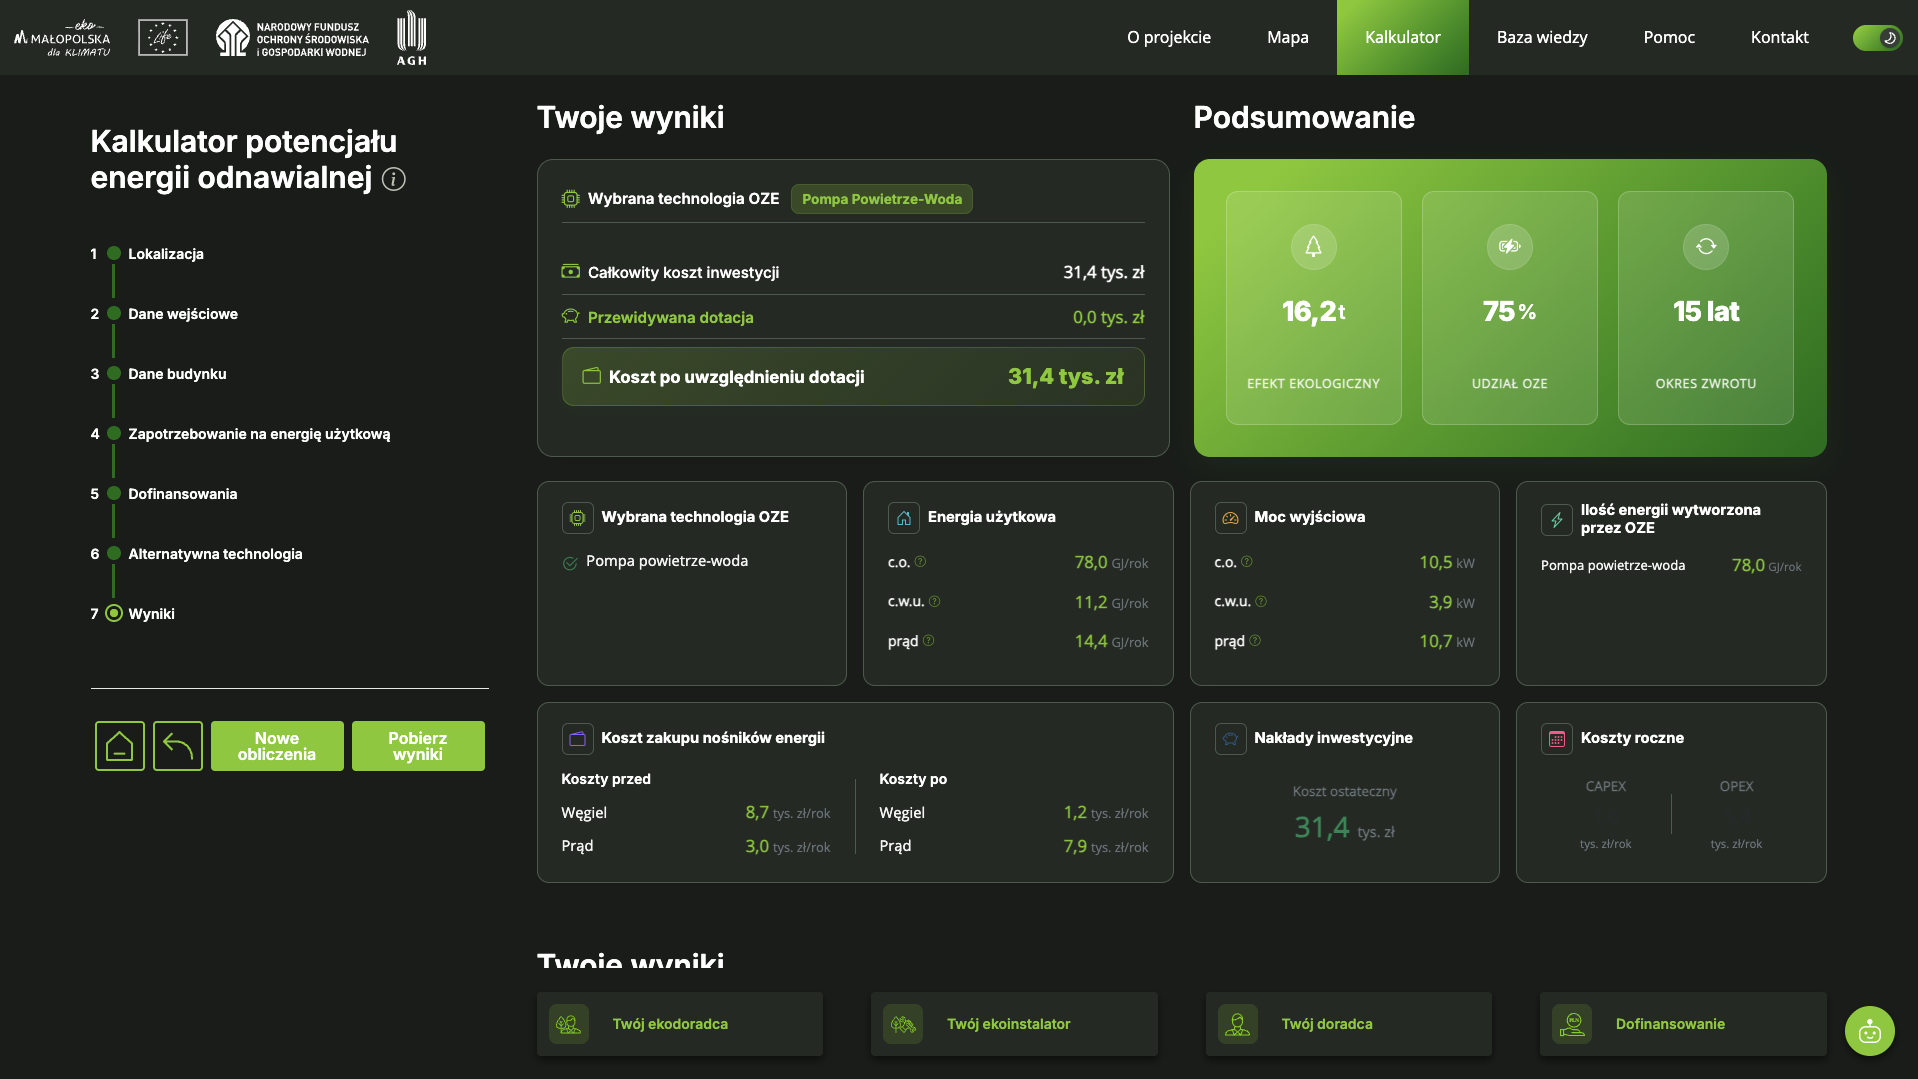1918x1079 pixels.
Task: Click the Pompa Powietrze-Woda tag
Action: click(x=881, y=199)
